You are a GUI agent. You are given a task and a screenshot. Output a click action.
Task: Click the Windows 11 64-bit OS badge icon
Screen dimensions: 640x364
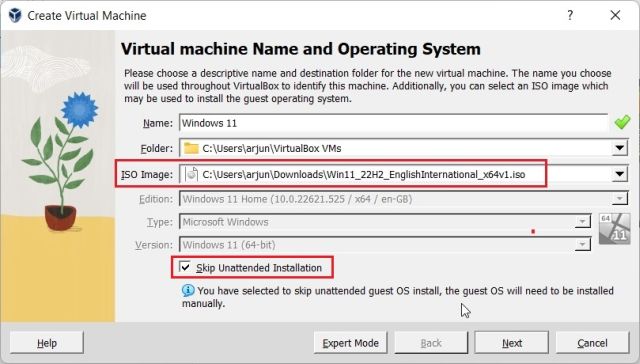click(614, 229)
